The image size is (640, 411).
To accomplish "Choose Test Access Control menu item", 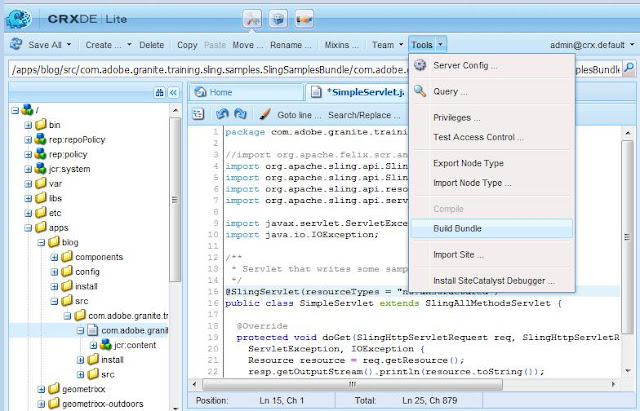I will pos(491,137).
